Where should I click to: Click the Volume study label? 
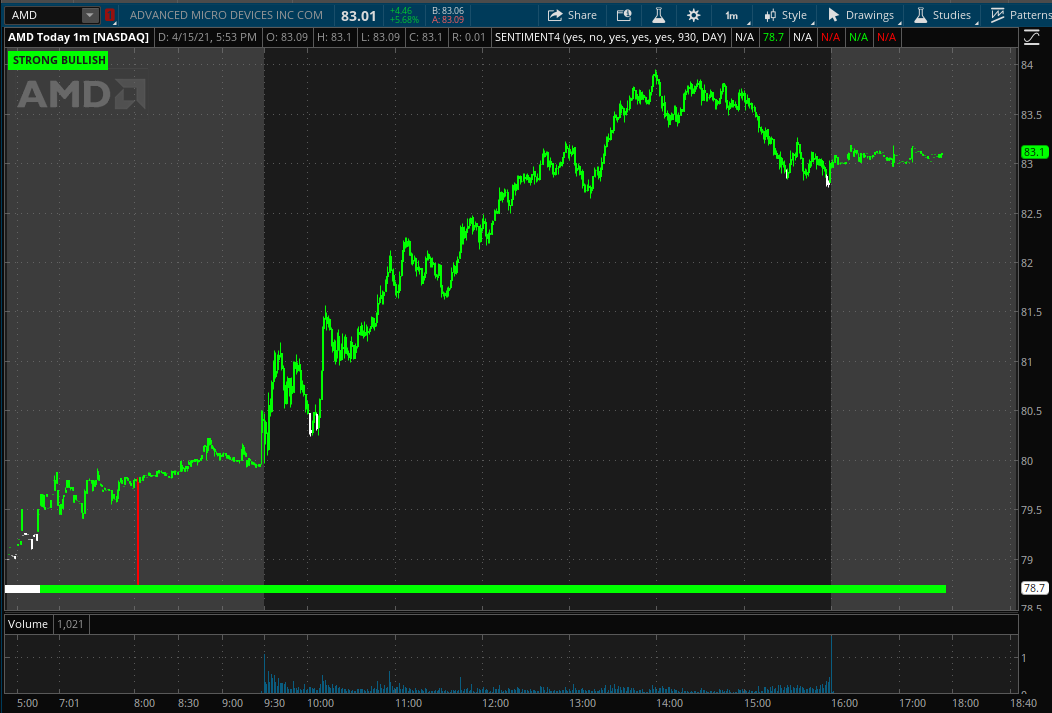[28, 624]
